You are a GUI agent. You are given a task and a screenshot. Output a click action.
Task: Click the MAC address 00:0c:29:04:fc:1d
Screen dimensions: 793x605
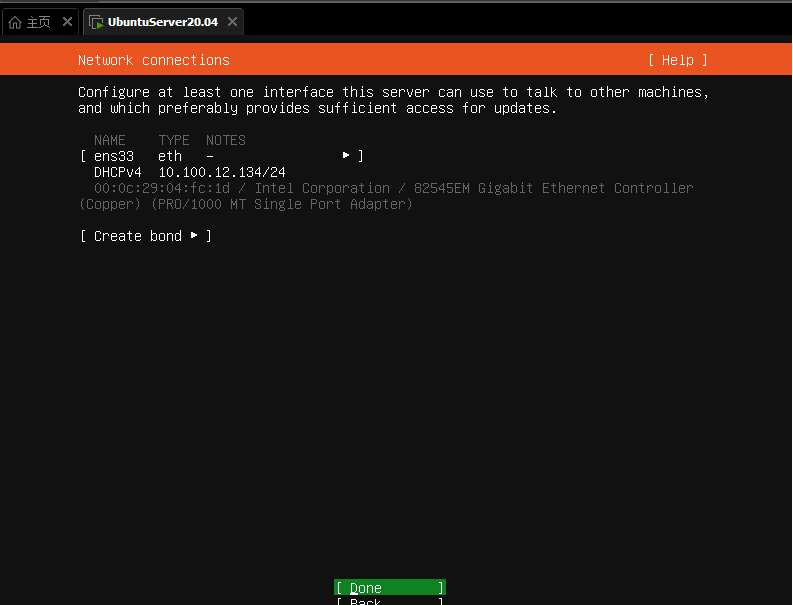[x=162, y=188]
